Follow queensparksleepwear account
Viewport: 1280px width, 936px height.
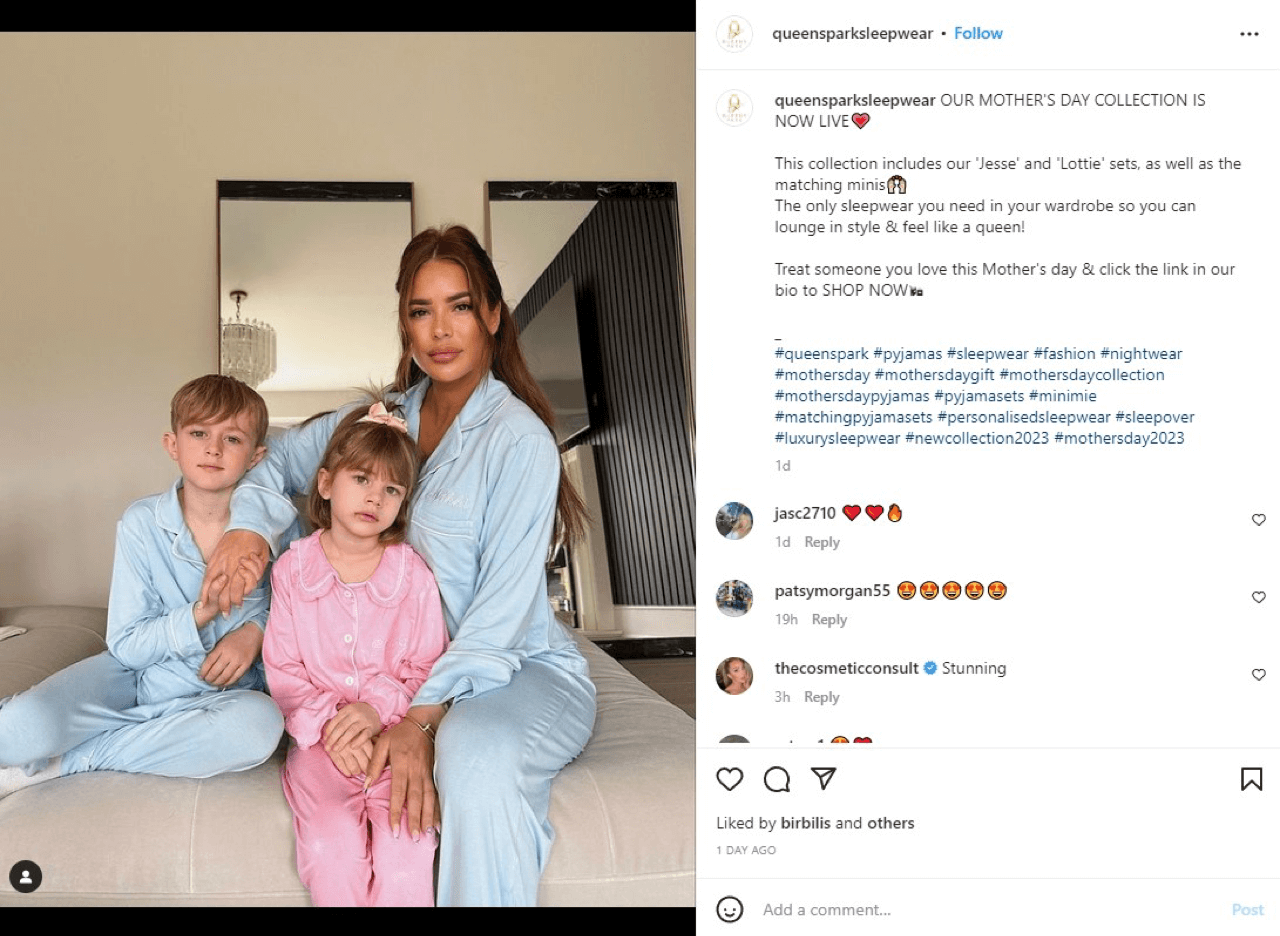[978, 33]
